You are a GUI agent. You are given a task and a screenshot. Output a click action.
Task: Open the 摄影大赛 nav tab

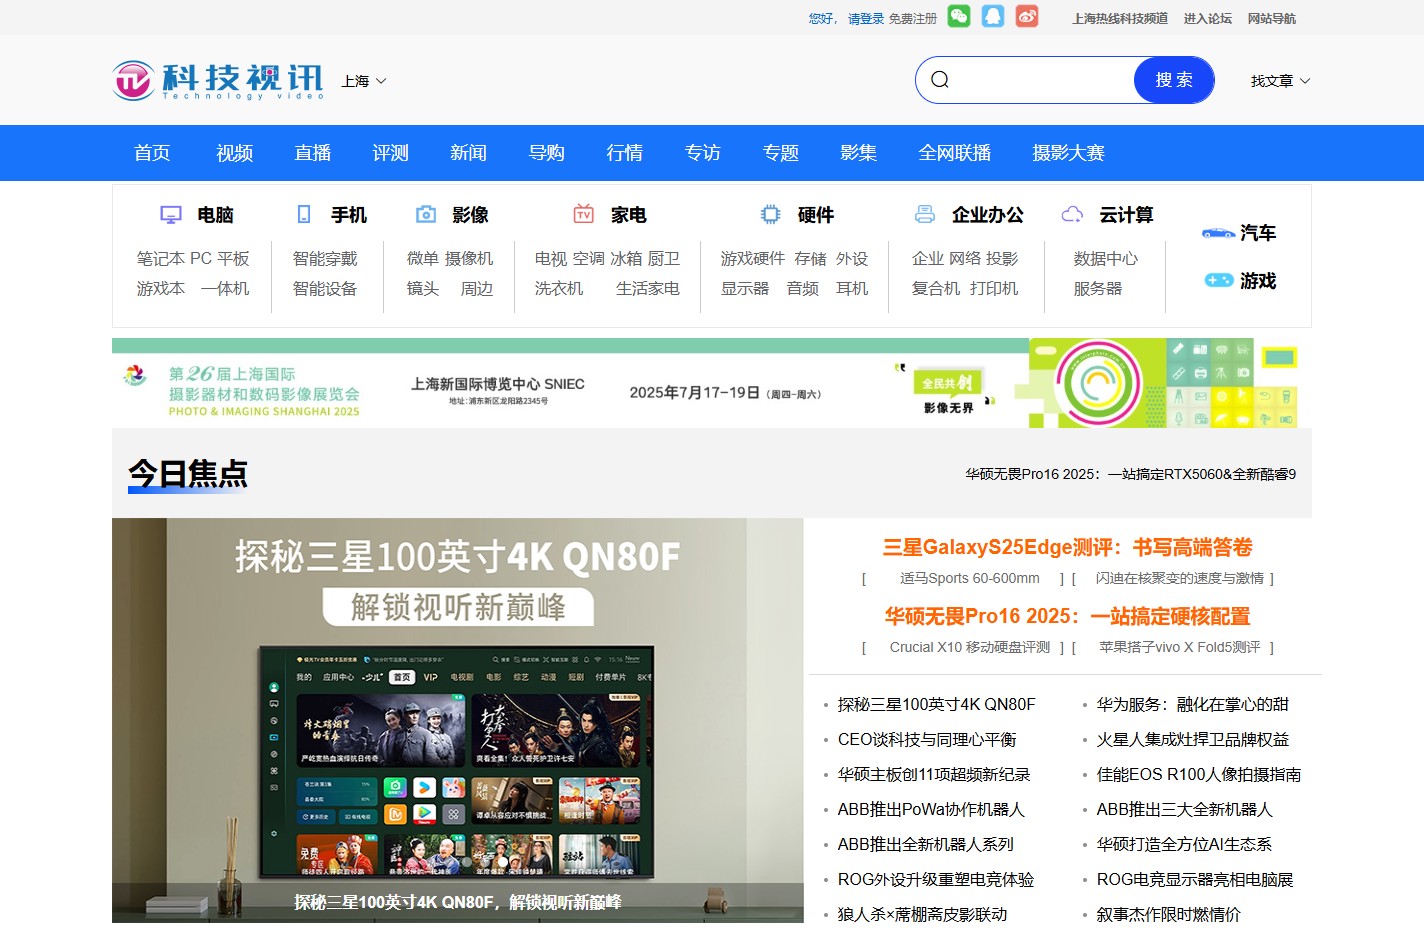1069,153
